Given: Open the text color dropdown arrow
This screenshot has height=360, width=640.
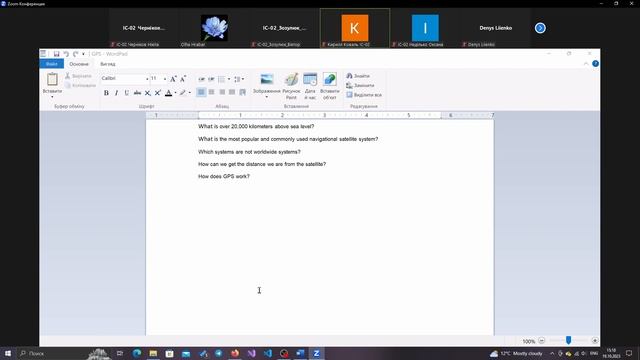Looking at the screenshot, I should pyautogui.click(x=176, y=93).
